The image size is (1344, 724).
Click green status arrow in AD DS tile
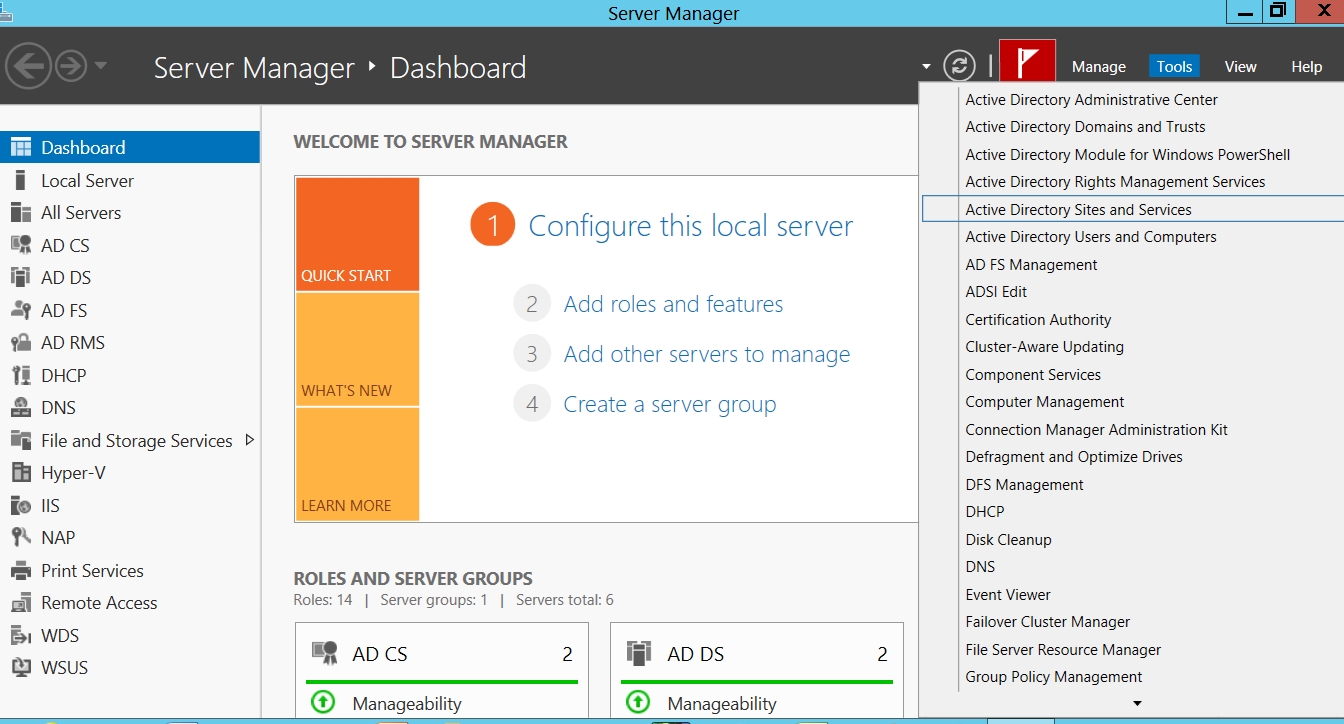638,702
